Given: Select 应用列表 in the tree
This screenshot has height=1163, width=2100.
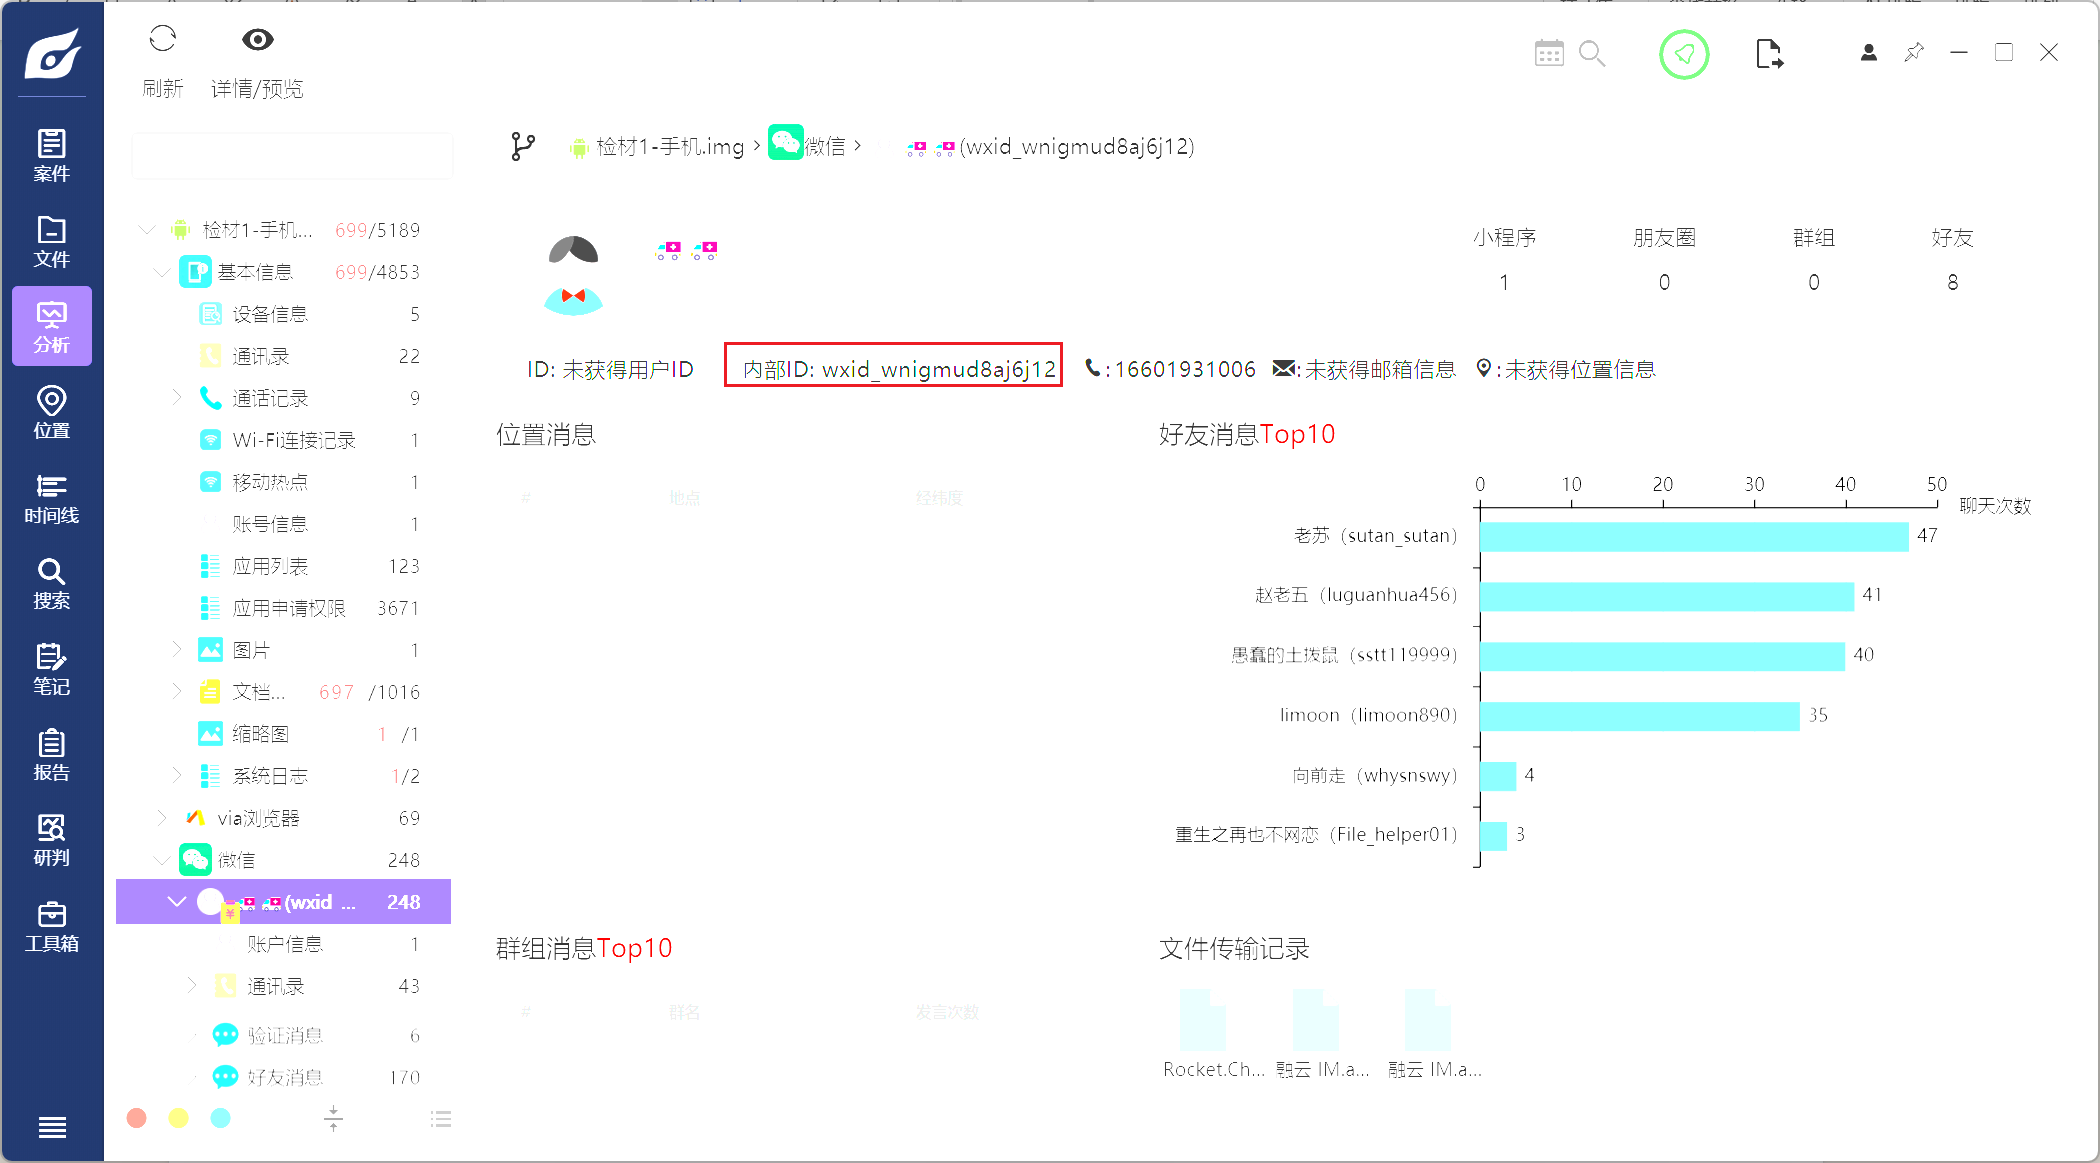Looking at the screenshot, I should click(x=270, y=566).
